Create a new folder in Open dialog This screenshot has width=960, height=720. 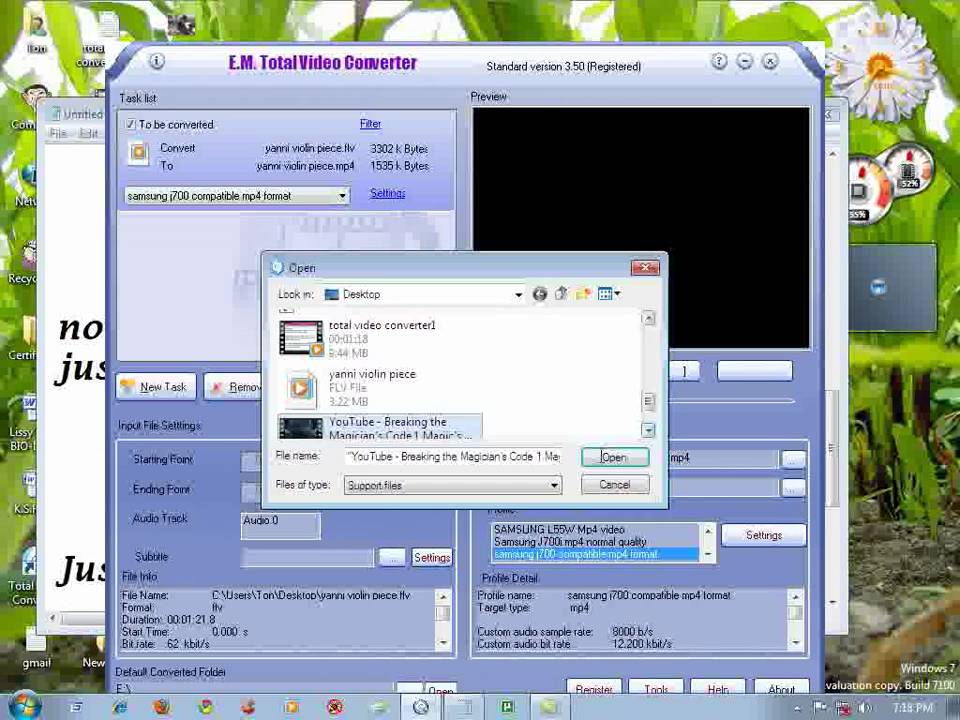(x=583, y=294)
